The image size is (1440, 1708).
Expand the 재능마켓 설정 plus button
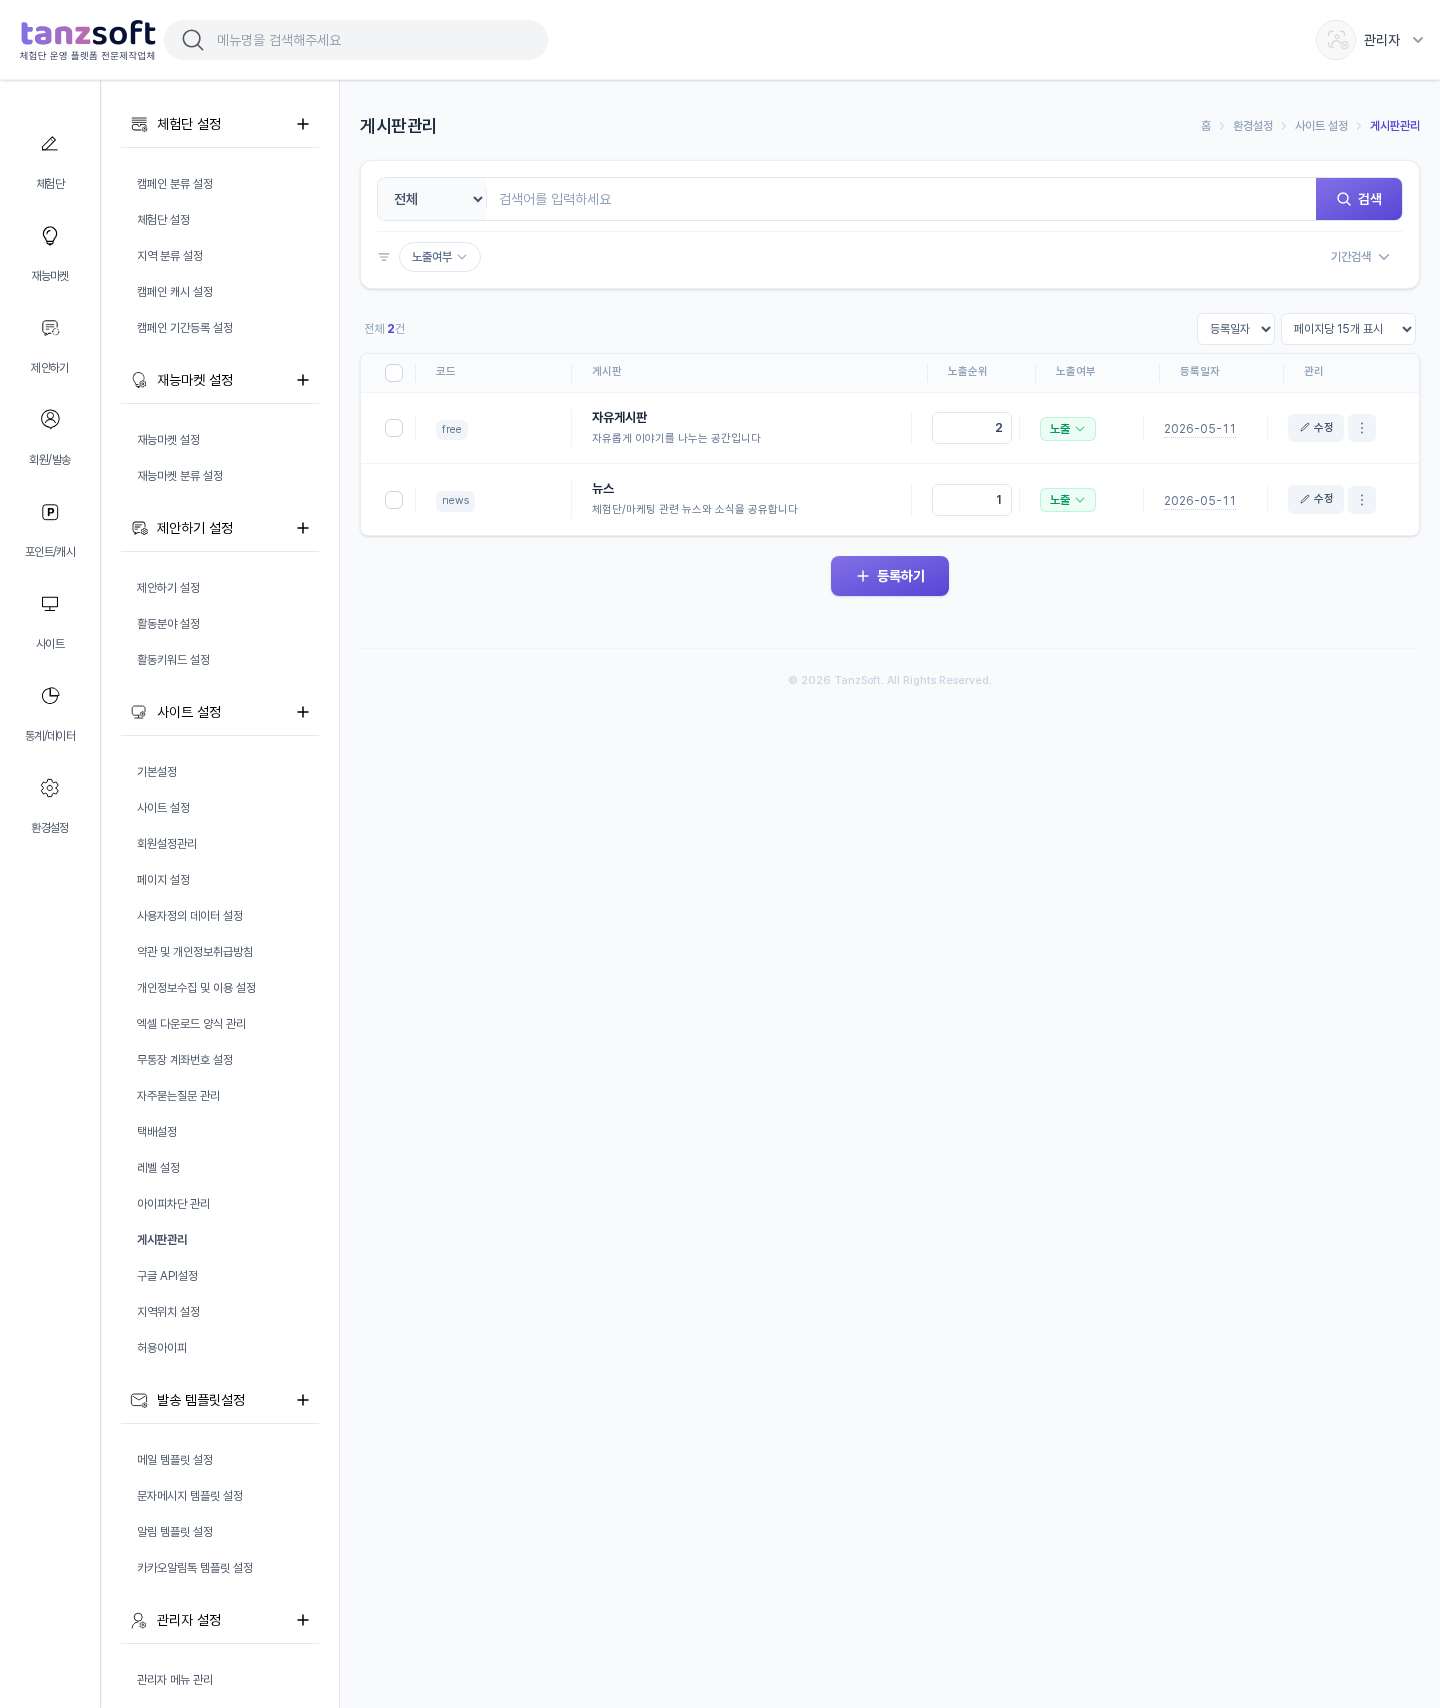(303, 380)
